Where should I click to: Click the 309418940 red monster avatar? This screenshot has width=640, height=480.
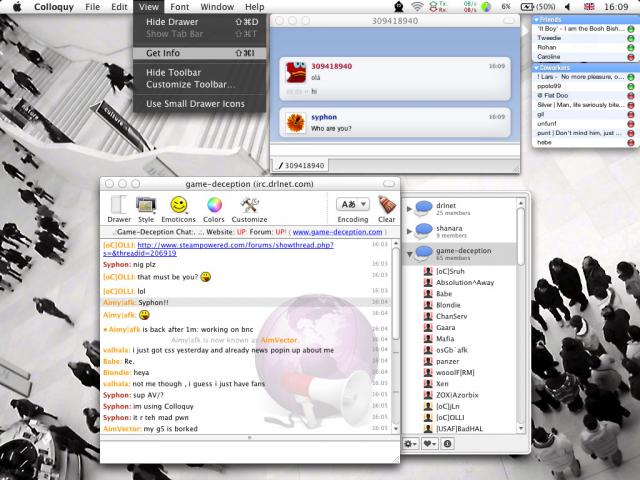pos(296,72)
